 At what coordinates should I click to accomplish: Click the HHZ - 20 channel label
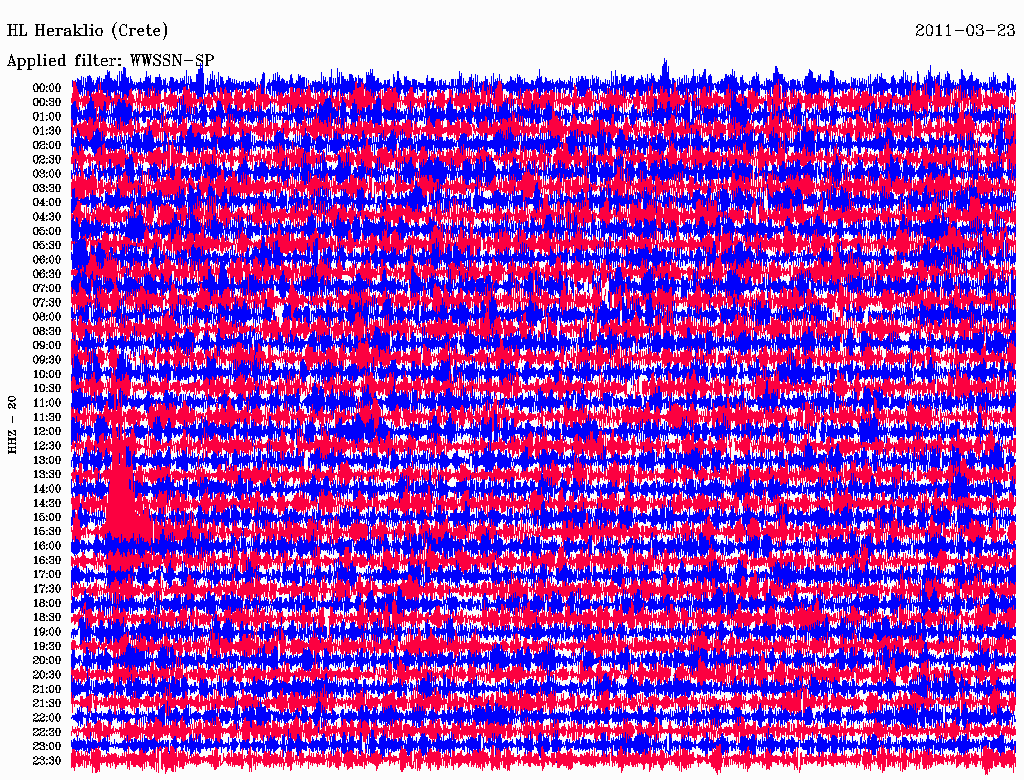click(x=12, y=425)
